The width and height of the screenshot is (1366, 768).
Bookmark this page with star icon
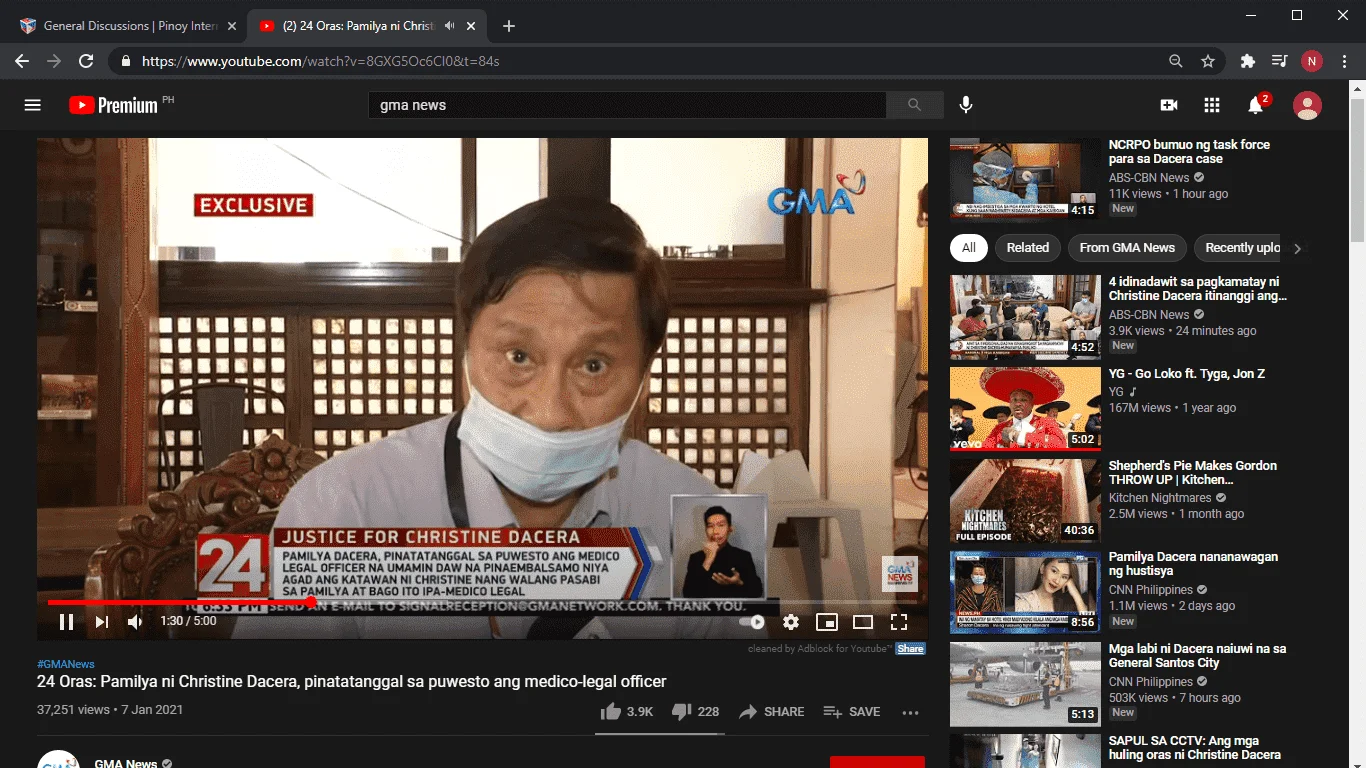pyautogui.click(x=1208, y=61)
